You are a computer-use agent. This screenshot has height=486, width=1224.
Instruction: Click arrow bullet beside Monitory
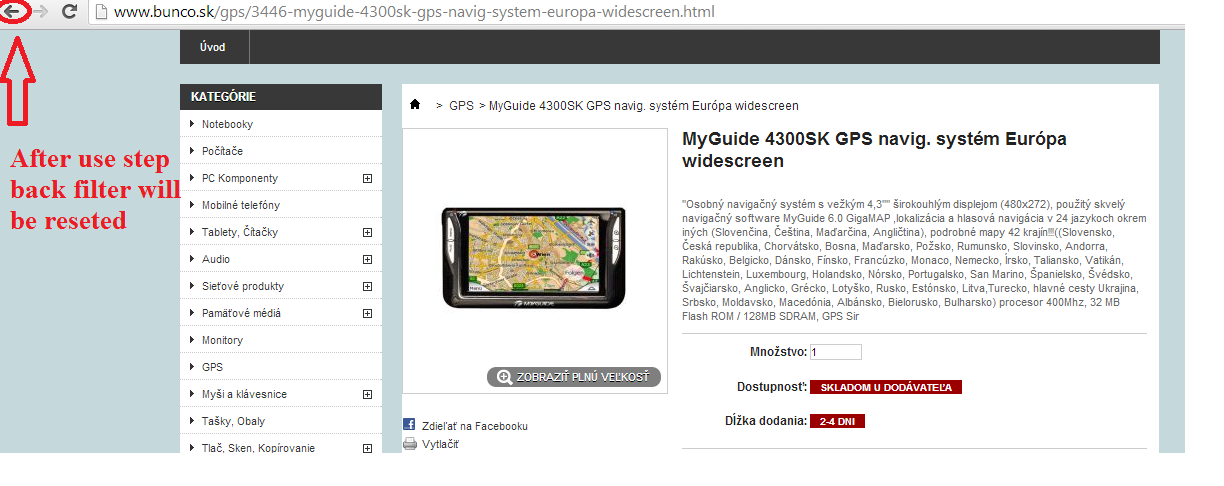click(x=192, y=340)
